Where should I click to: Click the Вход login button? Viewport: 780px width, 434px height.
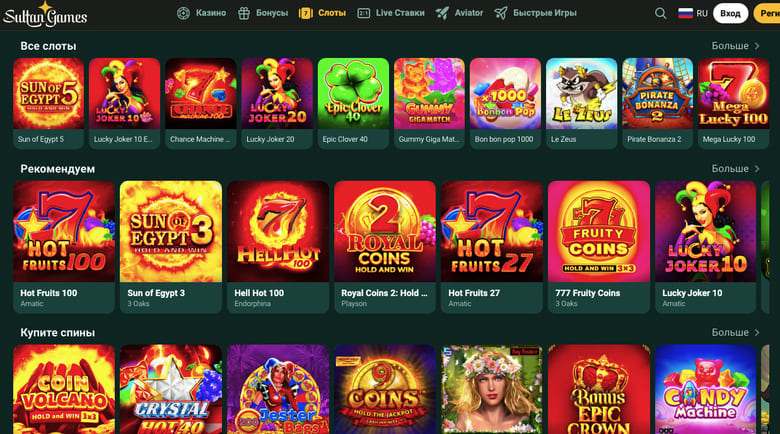730,13
